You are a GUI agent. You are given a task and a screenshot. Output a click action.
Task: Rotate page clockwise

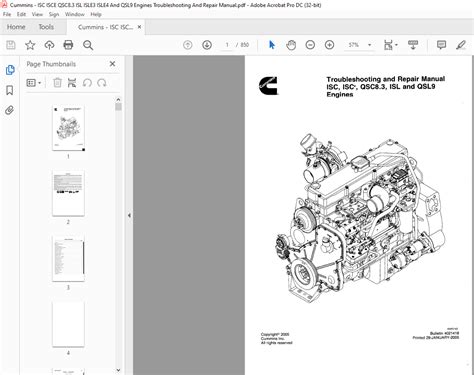tap(102, 83)
